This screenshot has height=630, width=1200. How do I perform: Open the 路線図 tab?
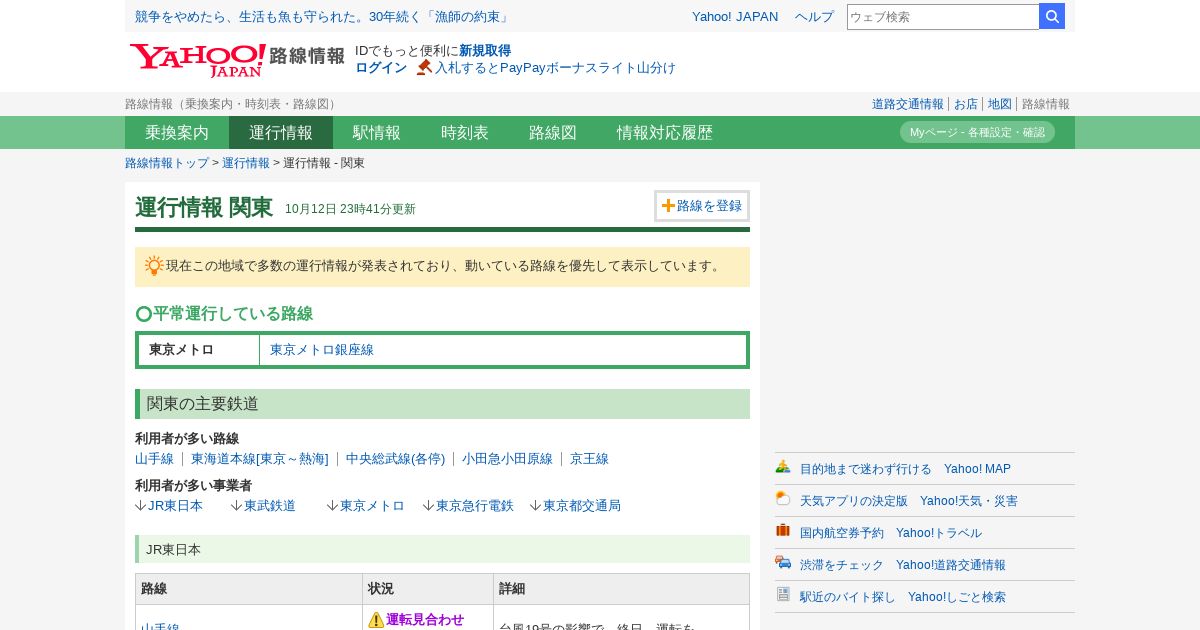click(x=553, y=132)
